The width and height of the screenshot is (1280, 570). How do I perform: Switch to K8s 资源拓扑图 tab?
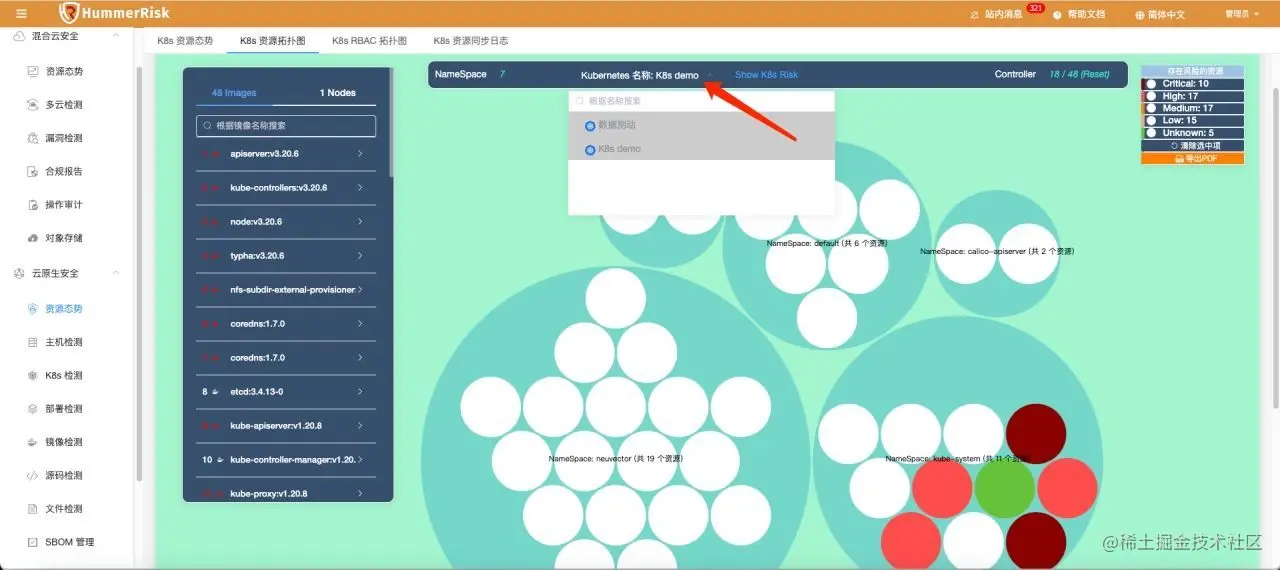click(x=272, y=41)
